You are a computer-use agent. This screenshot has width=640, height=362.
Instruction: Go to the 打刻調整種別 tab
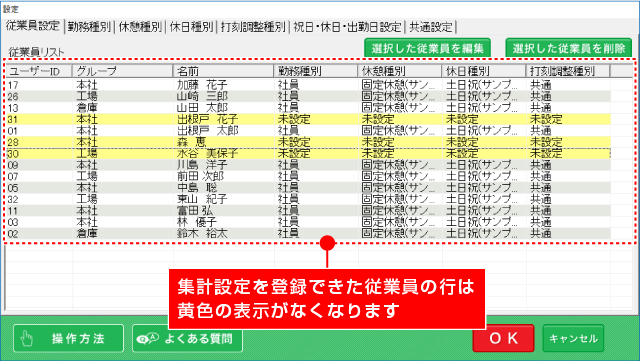(253, 27)
